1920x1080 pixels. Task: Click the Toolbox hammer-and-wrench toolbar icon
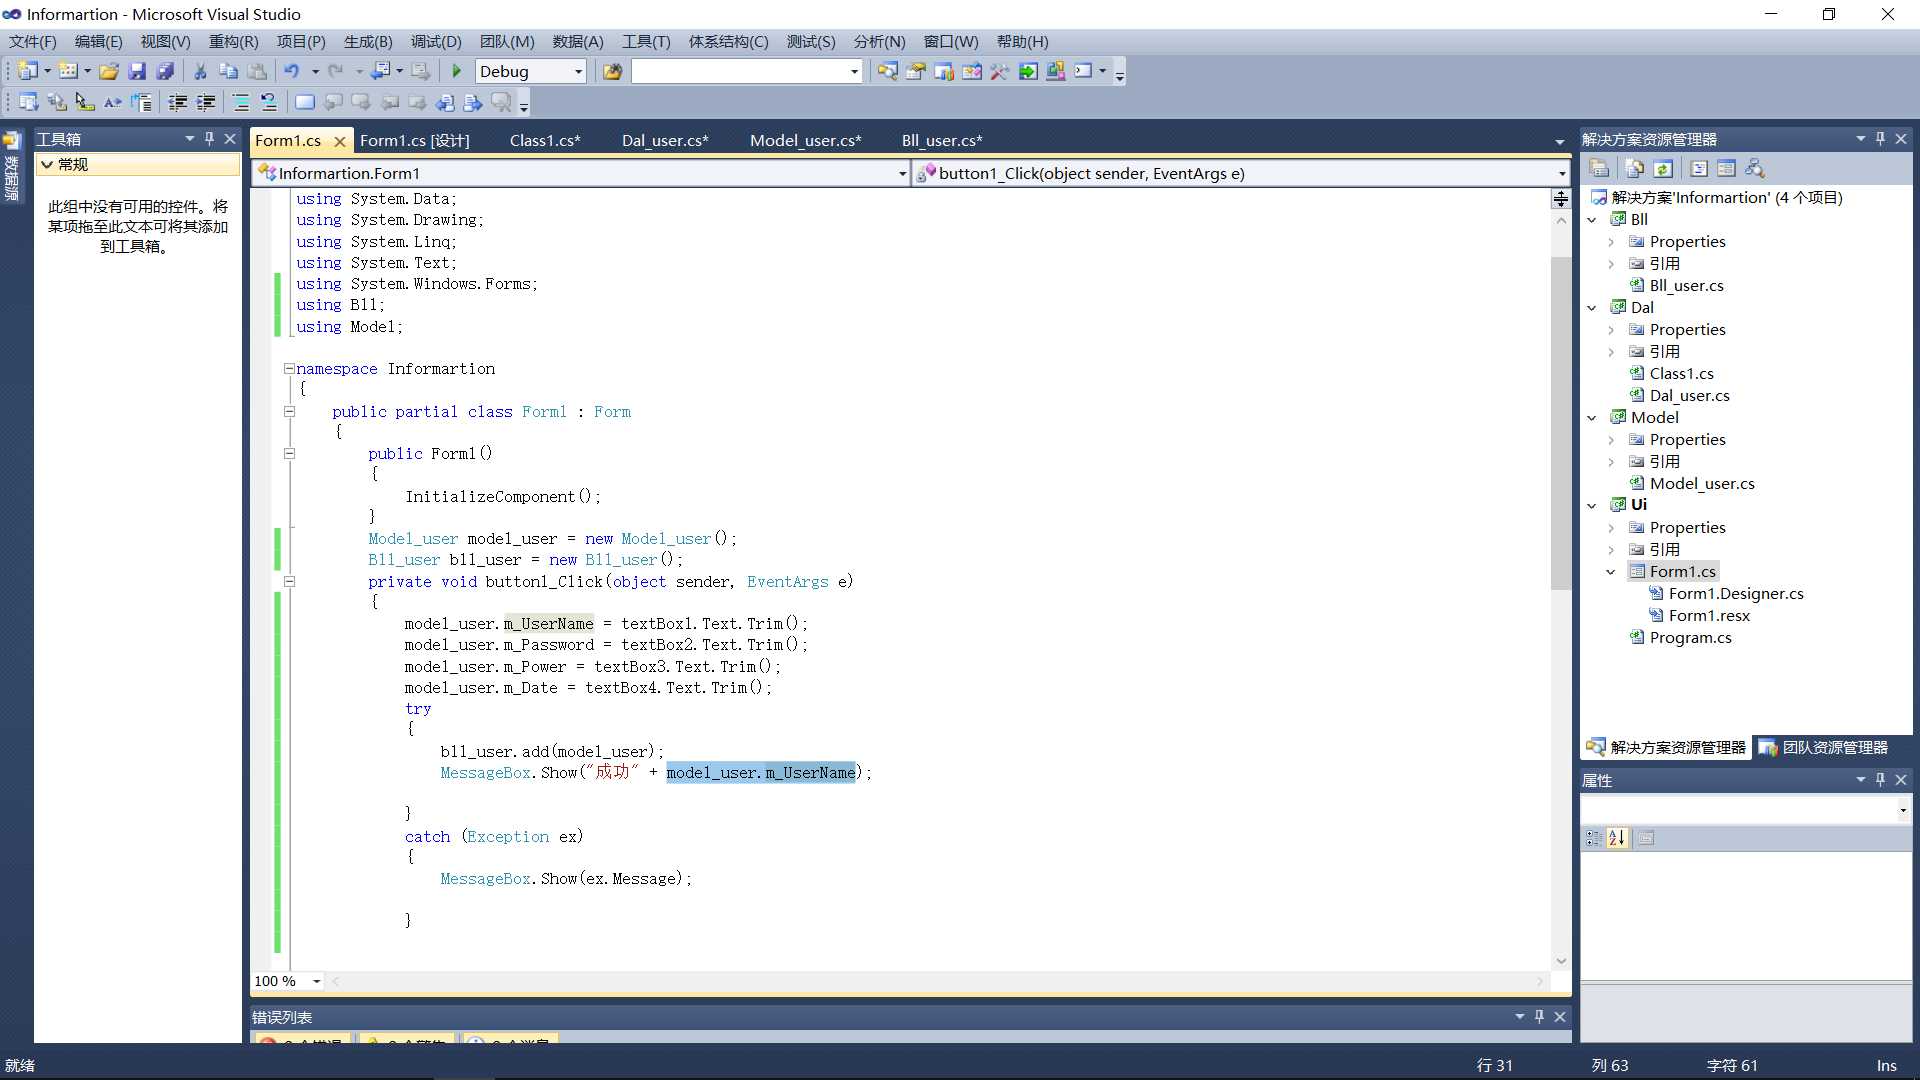[x=999, y=71]
